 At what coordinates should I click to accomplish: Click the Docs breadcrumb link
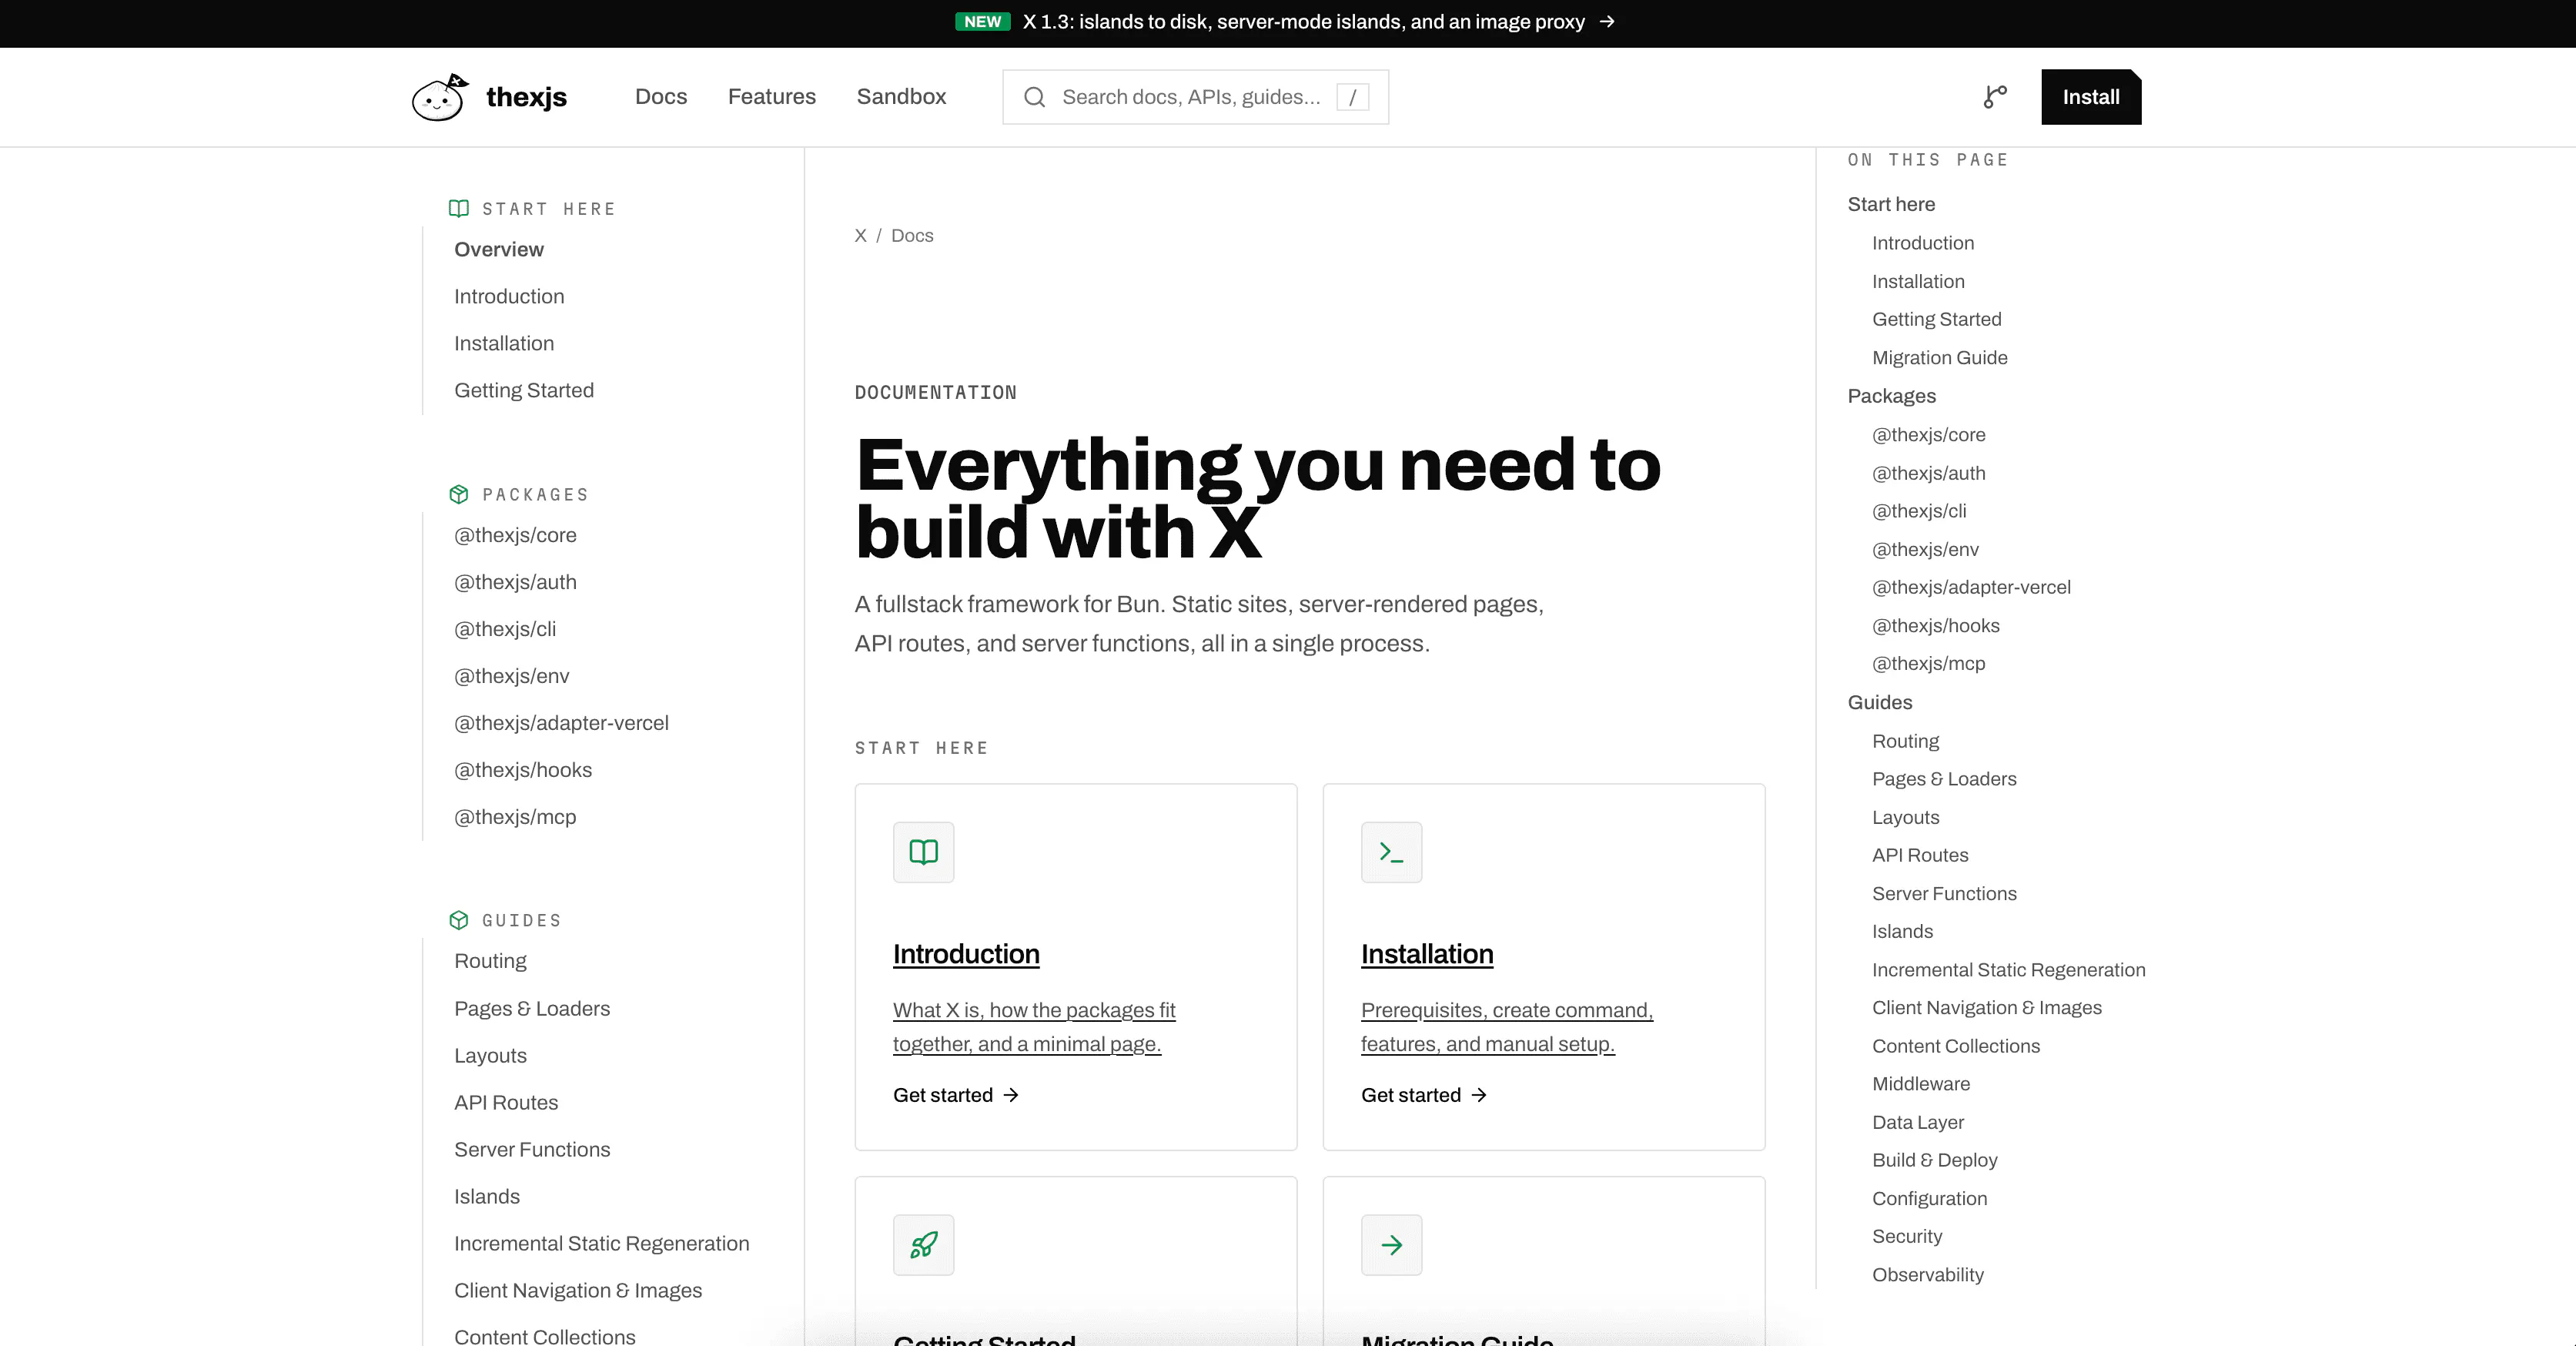tap(912, 236)
